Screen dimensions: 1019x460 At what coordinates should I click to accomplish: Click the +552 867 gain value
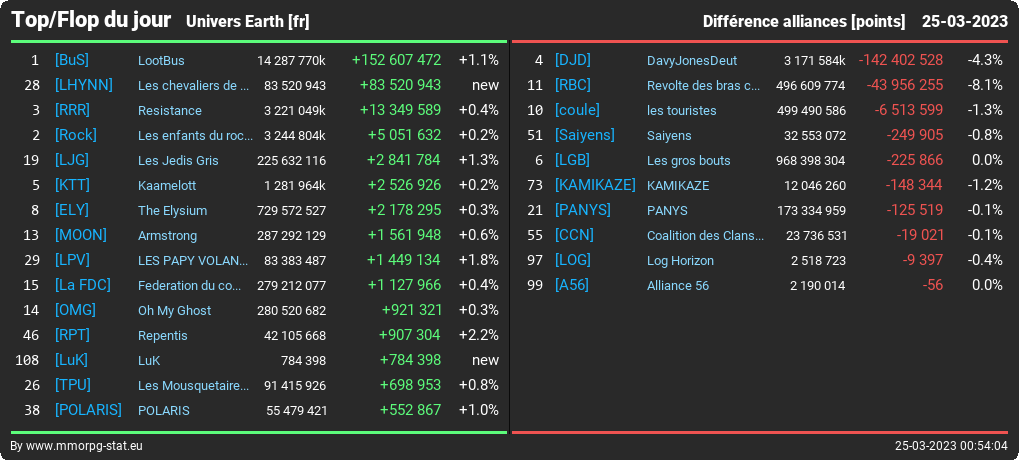pyautogui.click(x=411, y=411)
